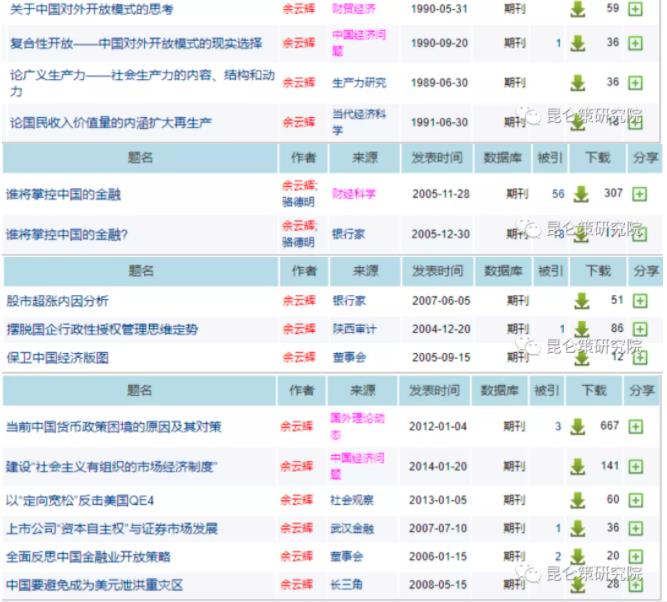Download 以"定向宽松"反击美国QE4 article
This screenshot has width=667, height=602.
[578, 500]
